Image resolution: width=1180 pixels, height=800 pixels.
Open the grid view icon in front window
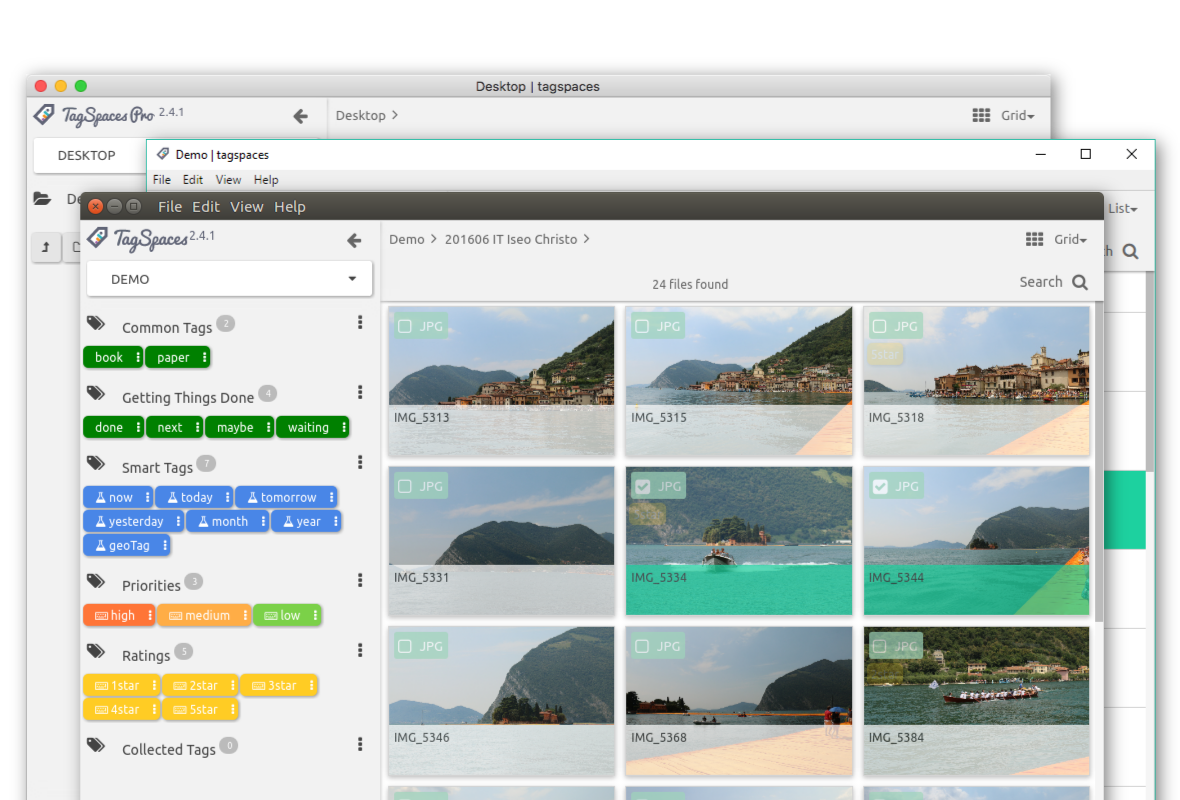[x=1034, y=239]
